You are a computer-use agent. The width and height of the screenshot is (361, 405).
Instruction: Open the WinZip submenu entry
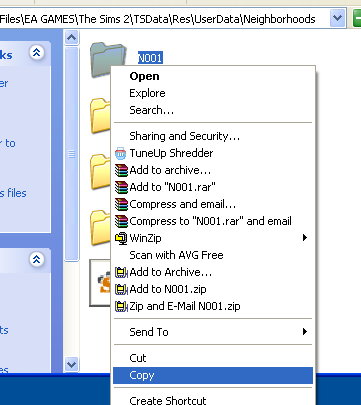(213, 238)
